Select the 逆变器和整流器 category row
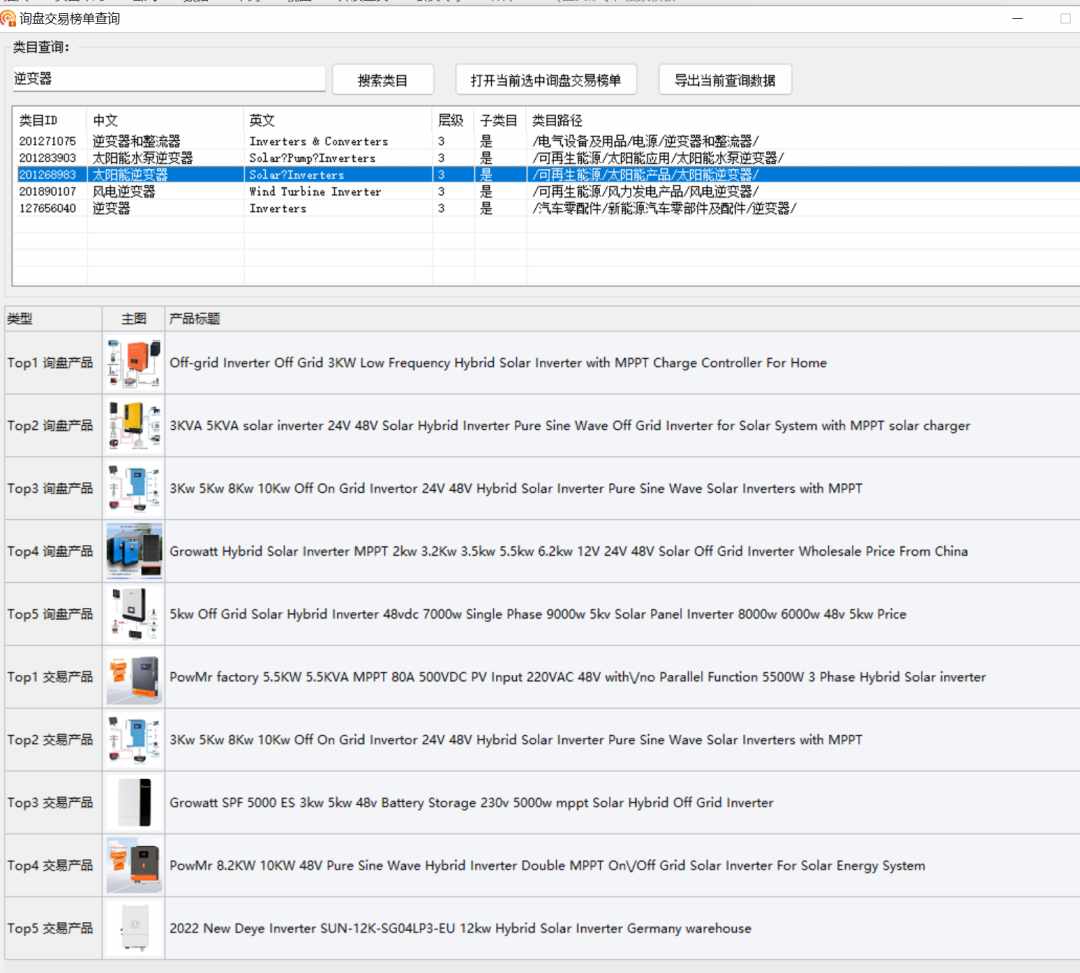 [x=137, y=141]
